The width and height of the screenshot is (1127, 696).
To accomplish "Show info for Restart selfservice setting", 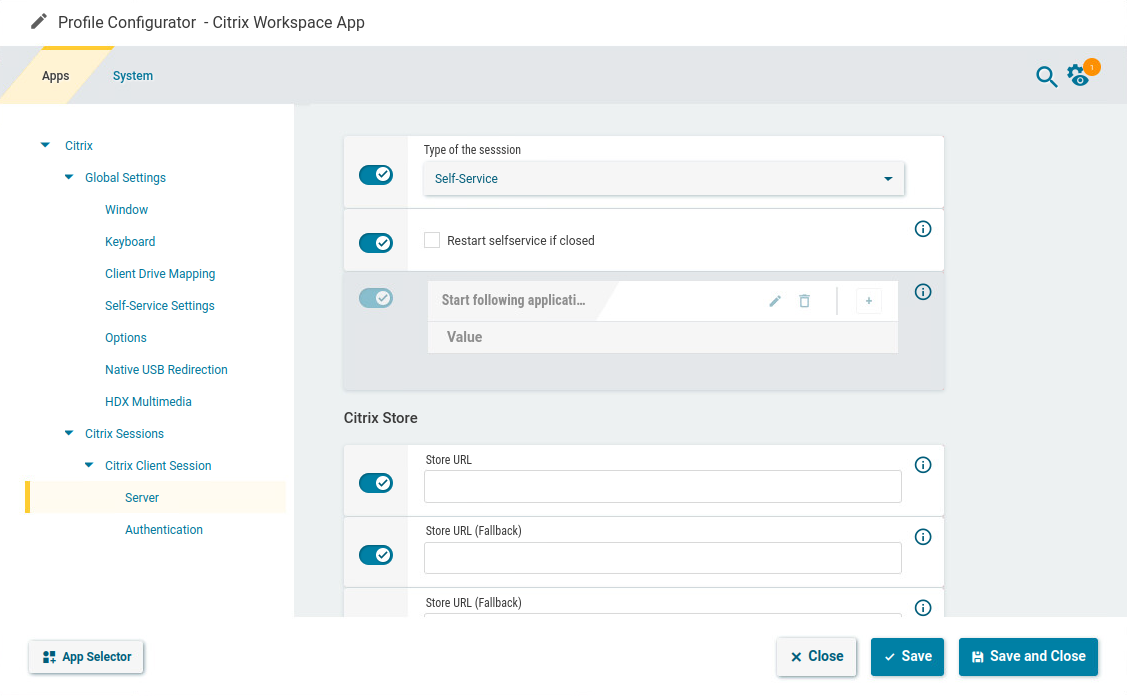I will point(923,229).
